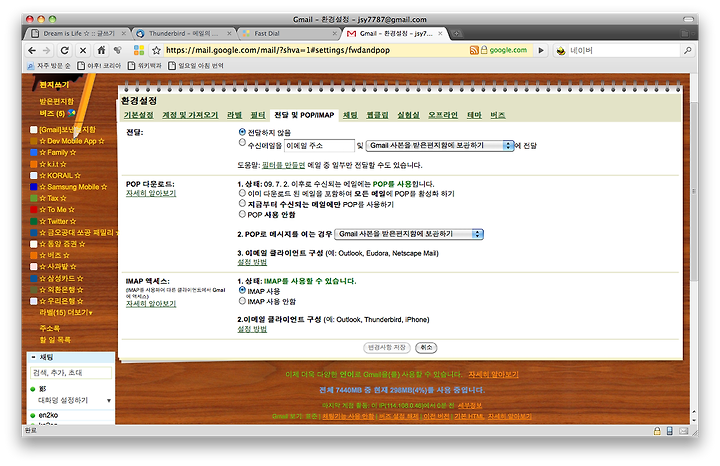Switch to Dream is Life browser tab
The image size is (720, 466).
click(x=77, y=34)
